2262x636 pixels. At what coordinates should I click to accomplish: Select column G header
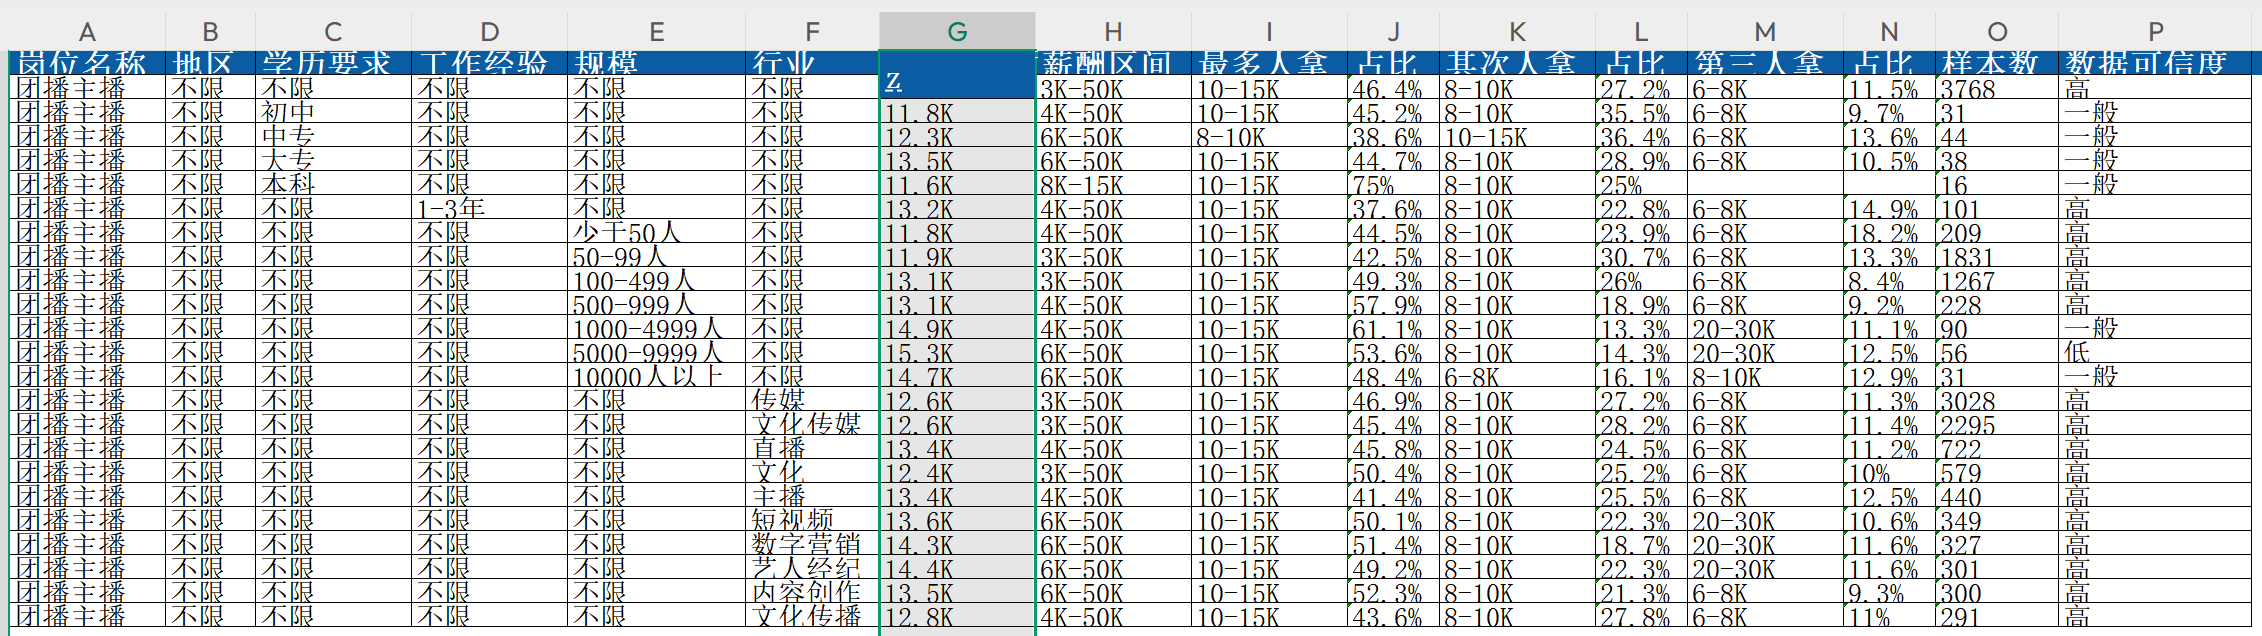click(x=957, y=32)
